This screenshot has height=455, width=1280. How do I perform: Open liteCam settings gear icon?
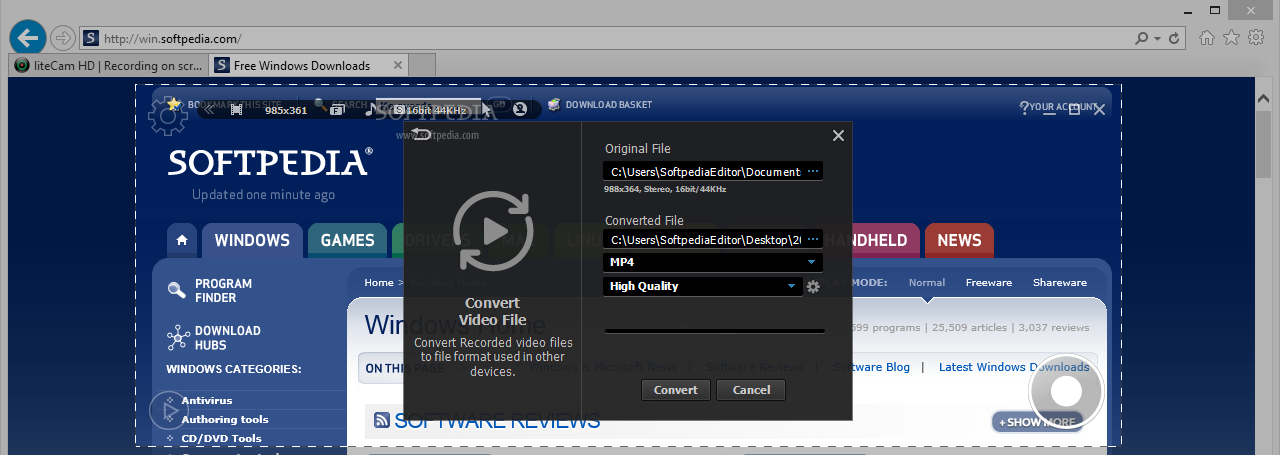coord(167,117)
